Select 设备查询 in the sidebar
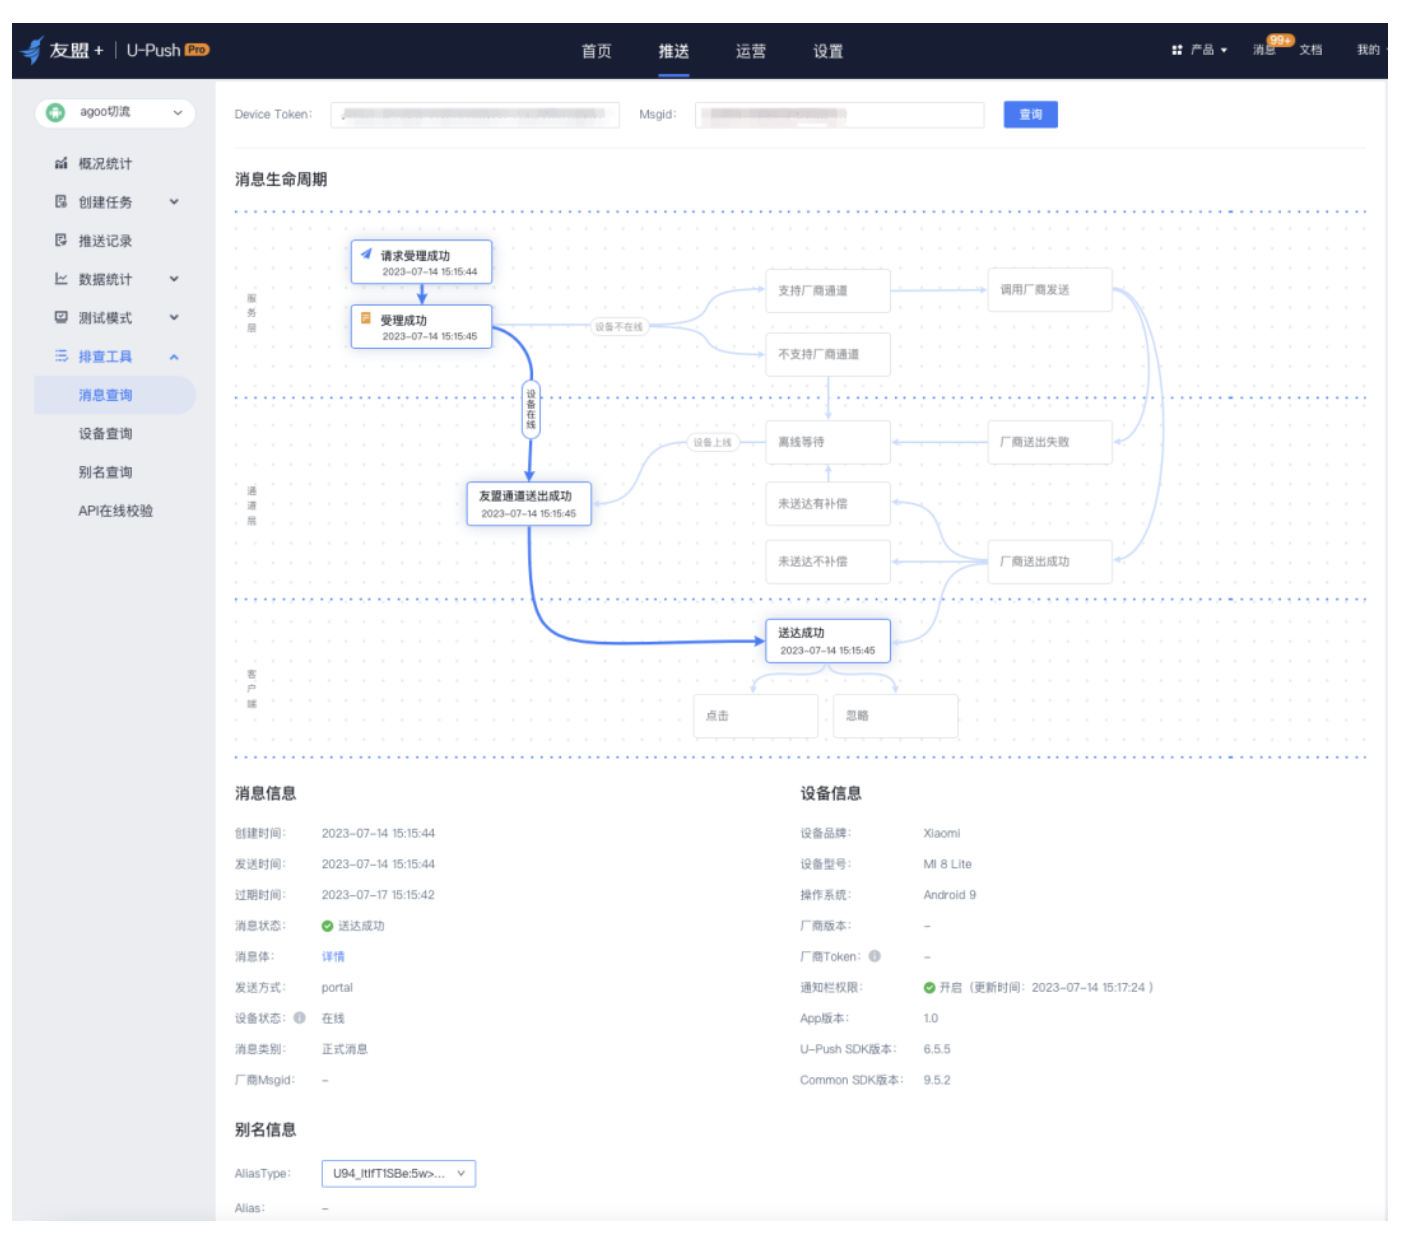The height and width of the screenshot is (1240, 1410). pyautogui.click(x=105, y=434)
